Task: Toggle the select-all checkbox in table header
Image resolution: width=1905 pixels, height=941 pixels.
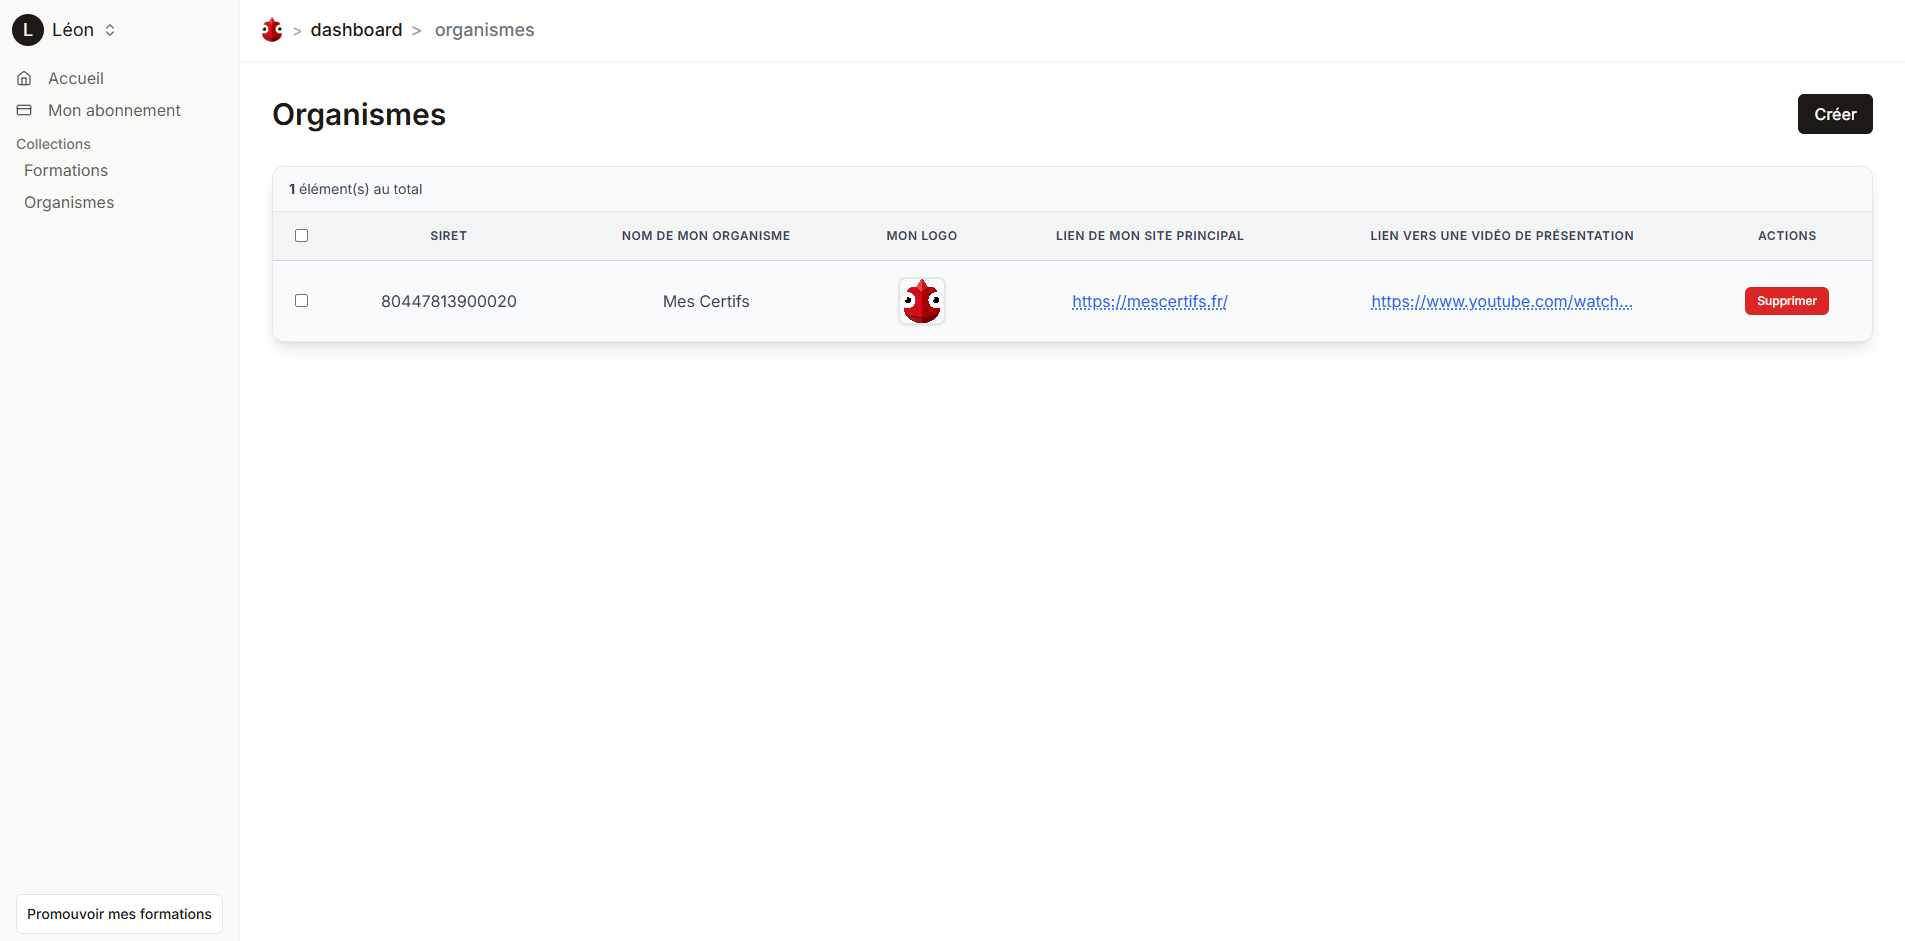Action: (301, 236)
